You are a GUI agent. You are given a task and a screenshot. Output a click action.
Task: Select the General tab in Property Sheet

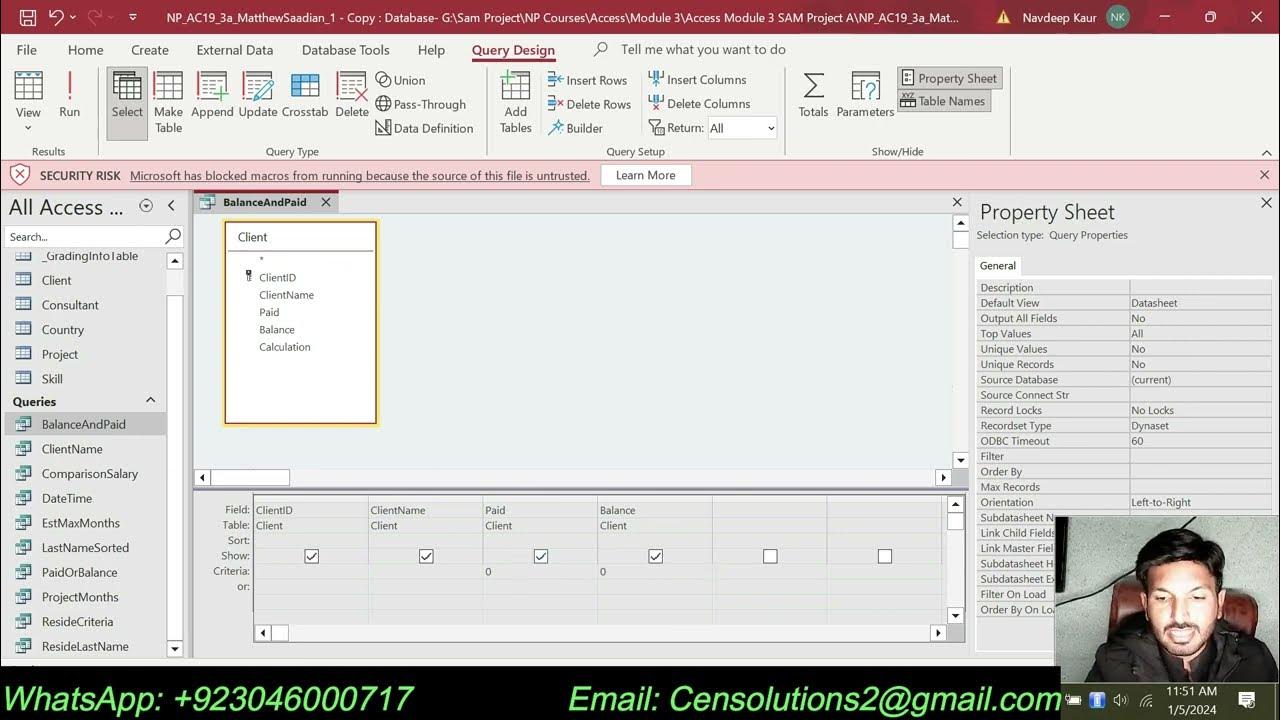997,266
